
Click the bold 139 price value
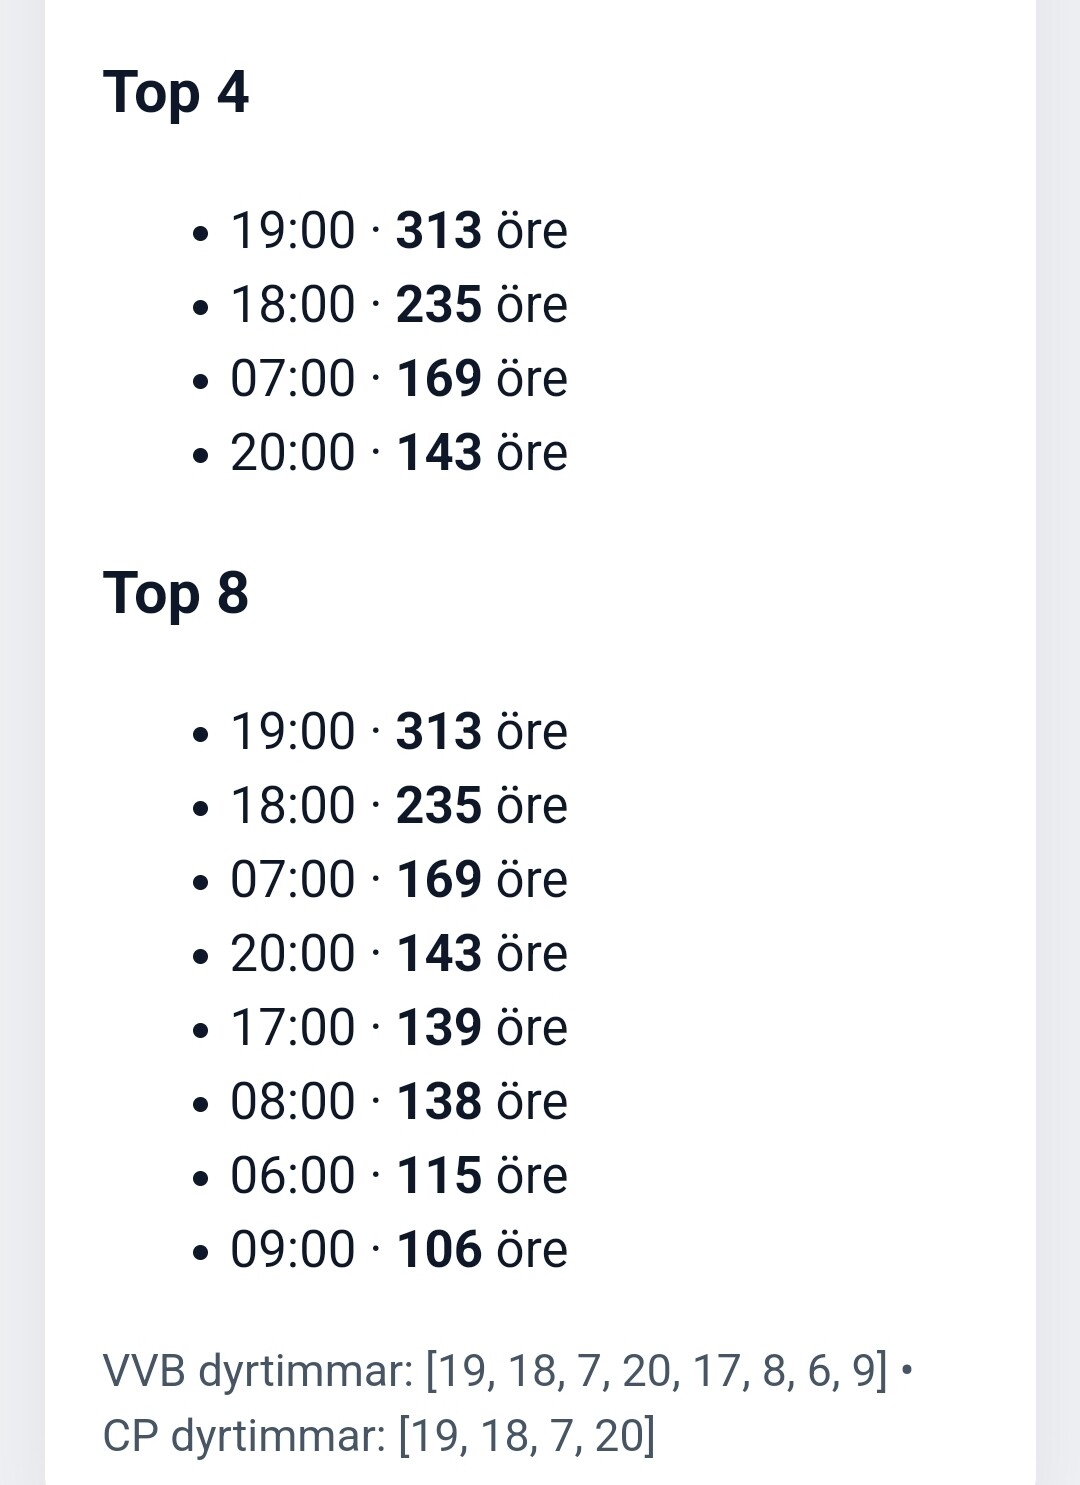coord(439,1028)
